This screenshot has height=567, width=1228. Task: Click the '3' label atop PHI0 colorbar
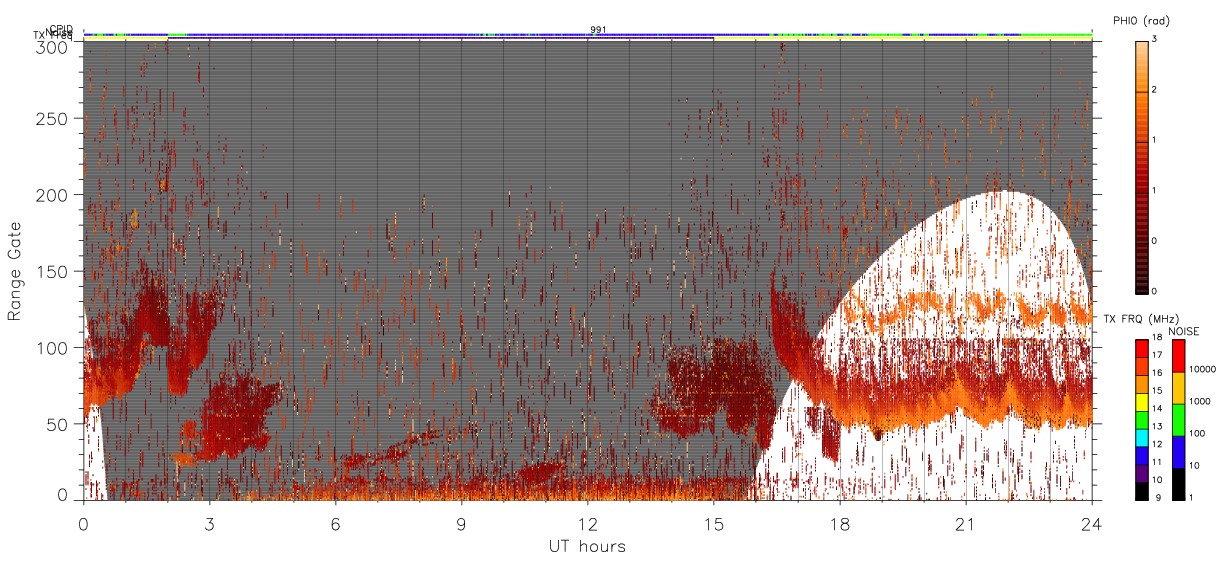tap(1156, 40)
